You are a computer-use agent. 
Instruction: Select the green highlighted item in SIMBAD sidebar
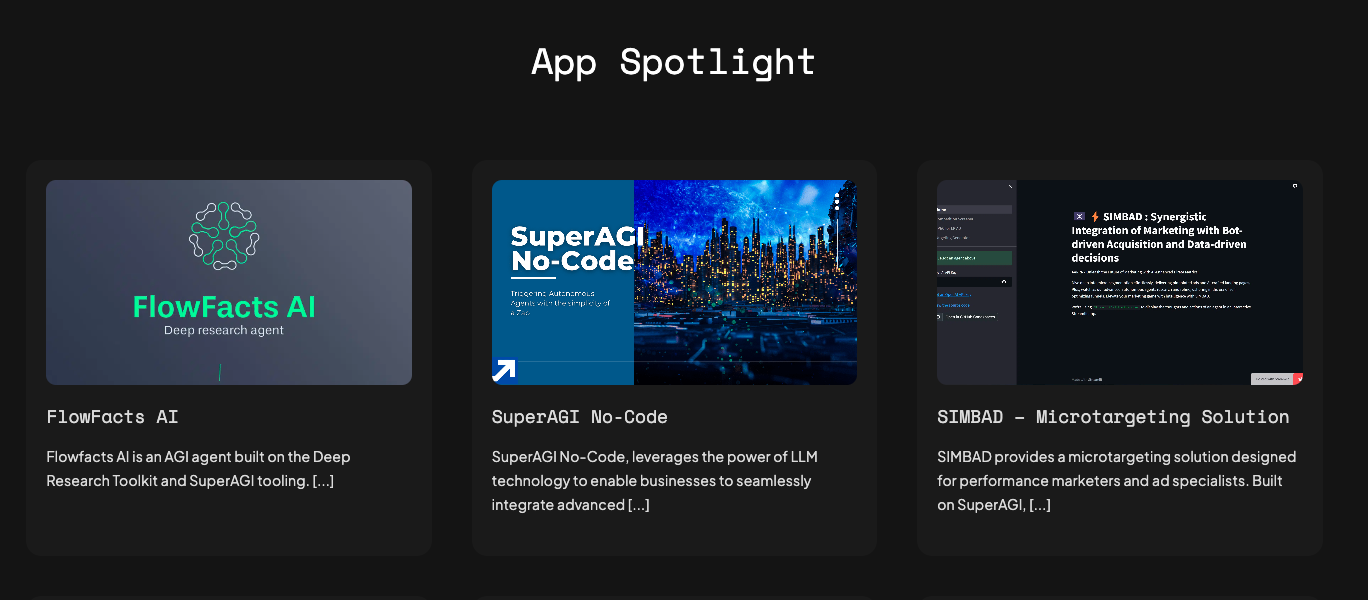click(974, 258)
